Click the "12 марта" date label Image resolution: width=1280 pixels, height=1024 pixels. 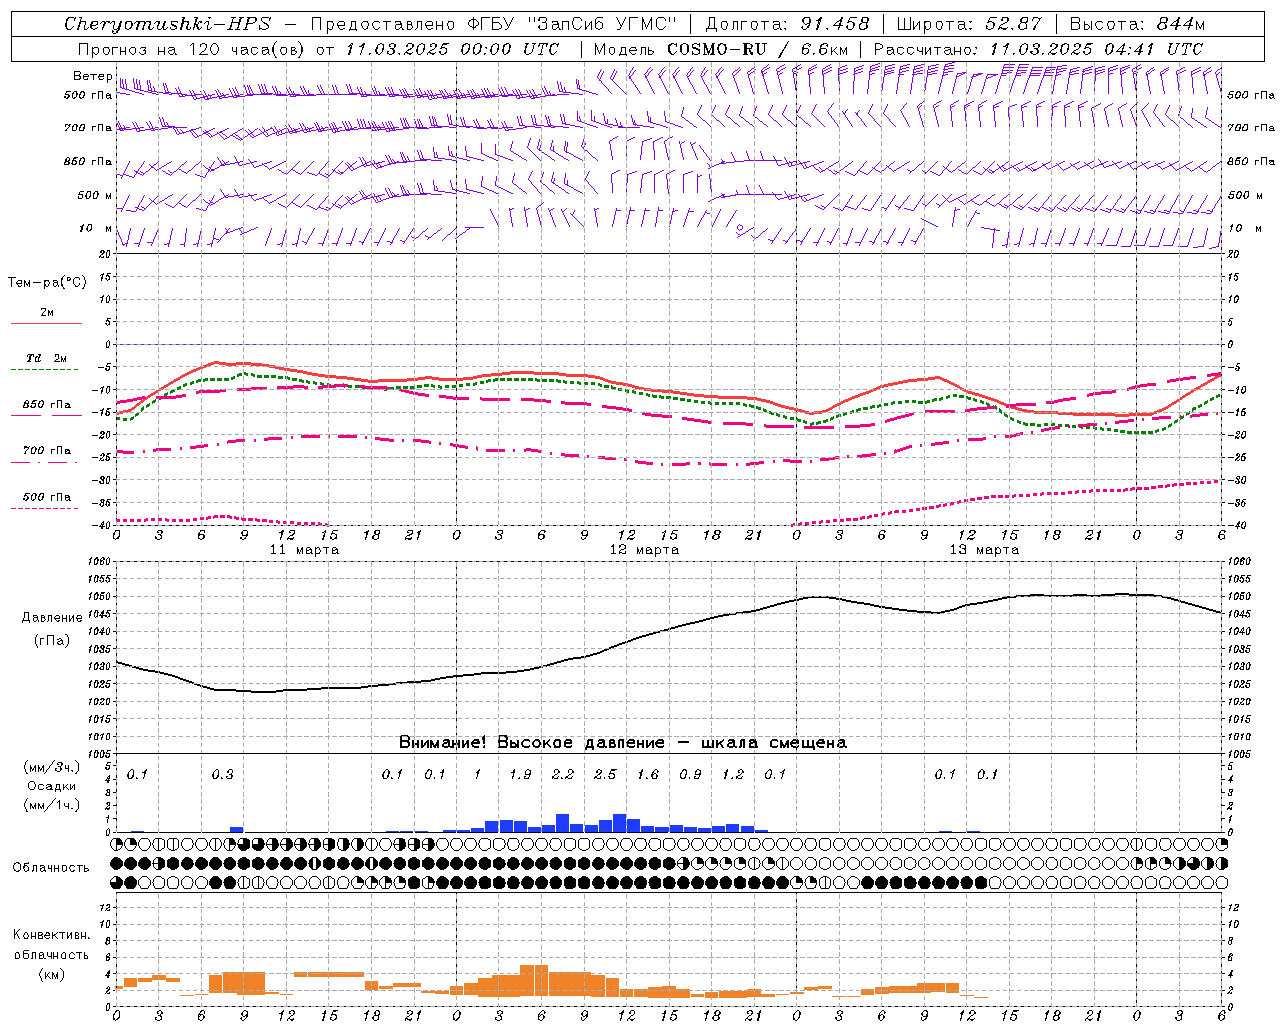pyautogui.click(x=644, y=550)
